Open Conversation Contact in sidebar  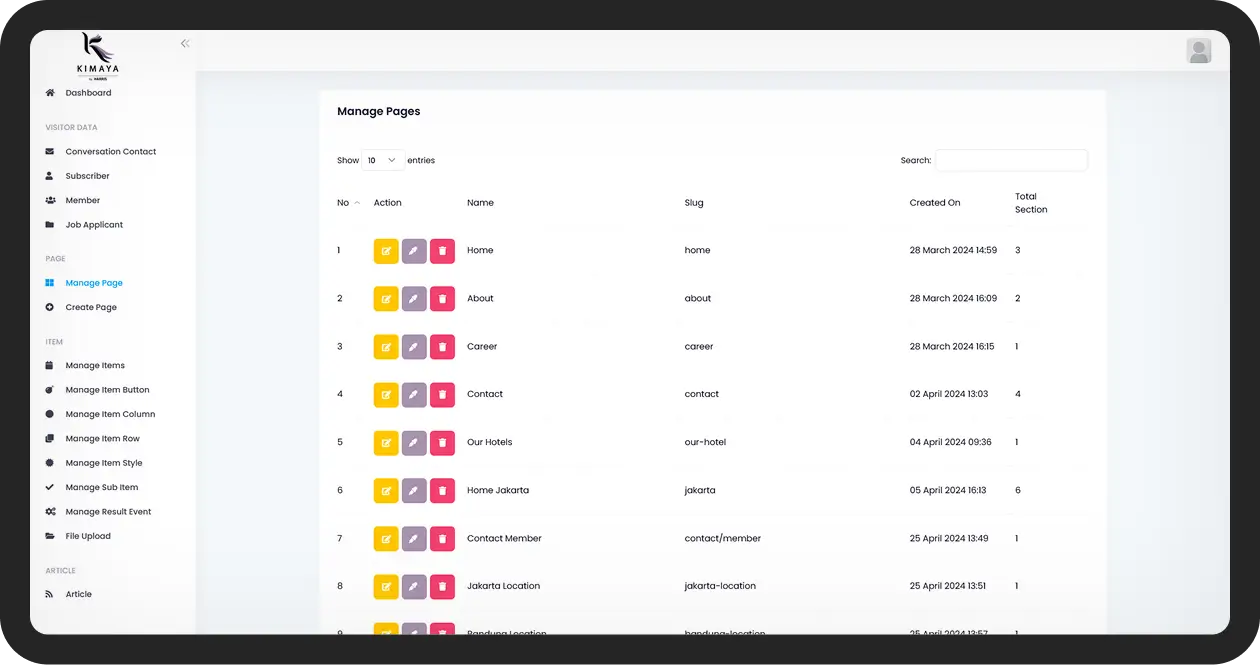click(110, 152)
